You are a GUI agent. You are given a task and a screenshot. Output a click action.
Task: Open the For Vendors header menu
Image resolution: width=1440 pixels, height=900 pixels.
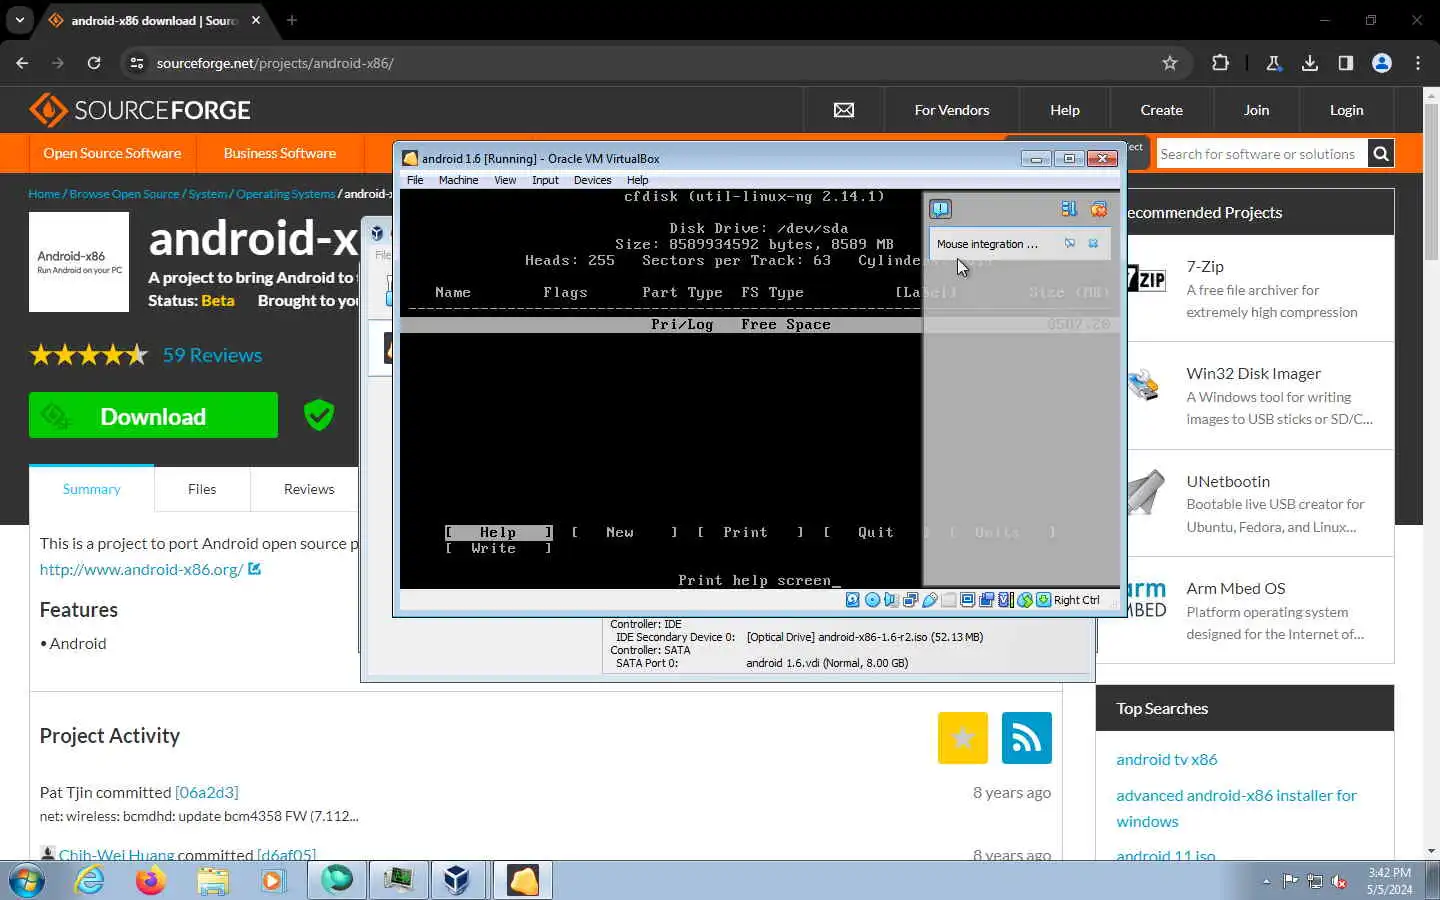coord(951,110)
